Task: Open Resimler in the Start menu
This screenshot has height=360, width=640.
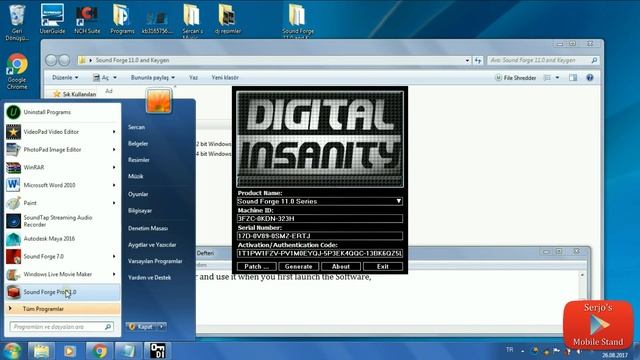Action: (139, 160)
